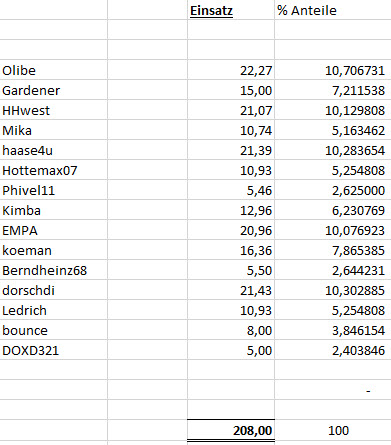The width and height of the screenshot is (391, 445).
Task: Click EMPA's Einsatz value 20,96
Action: 231,230
